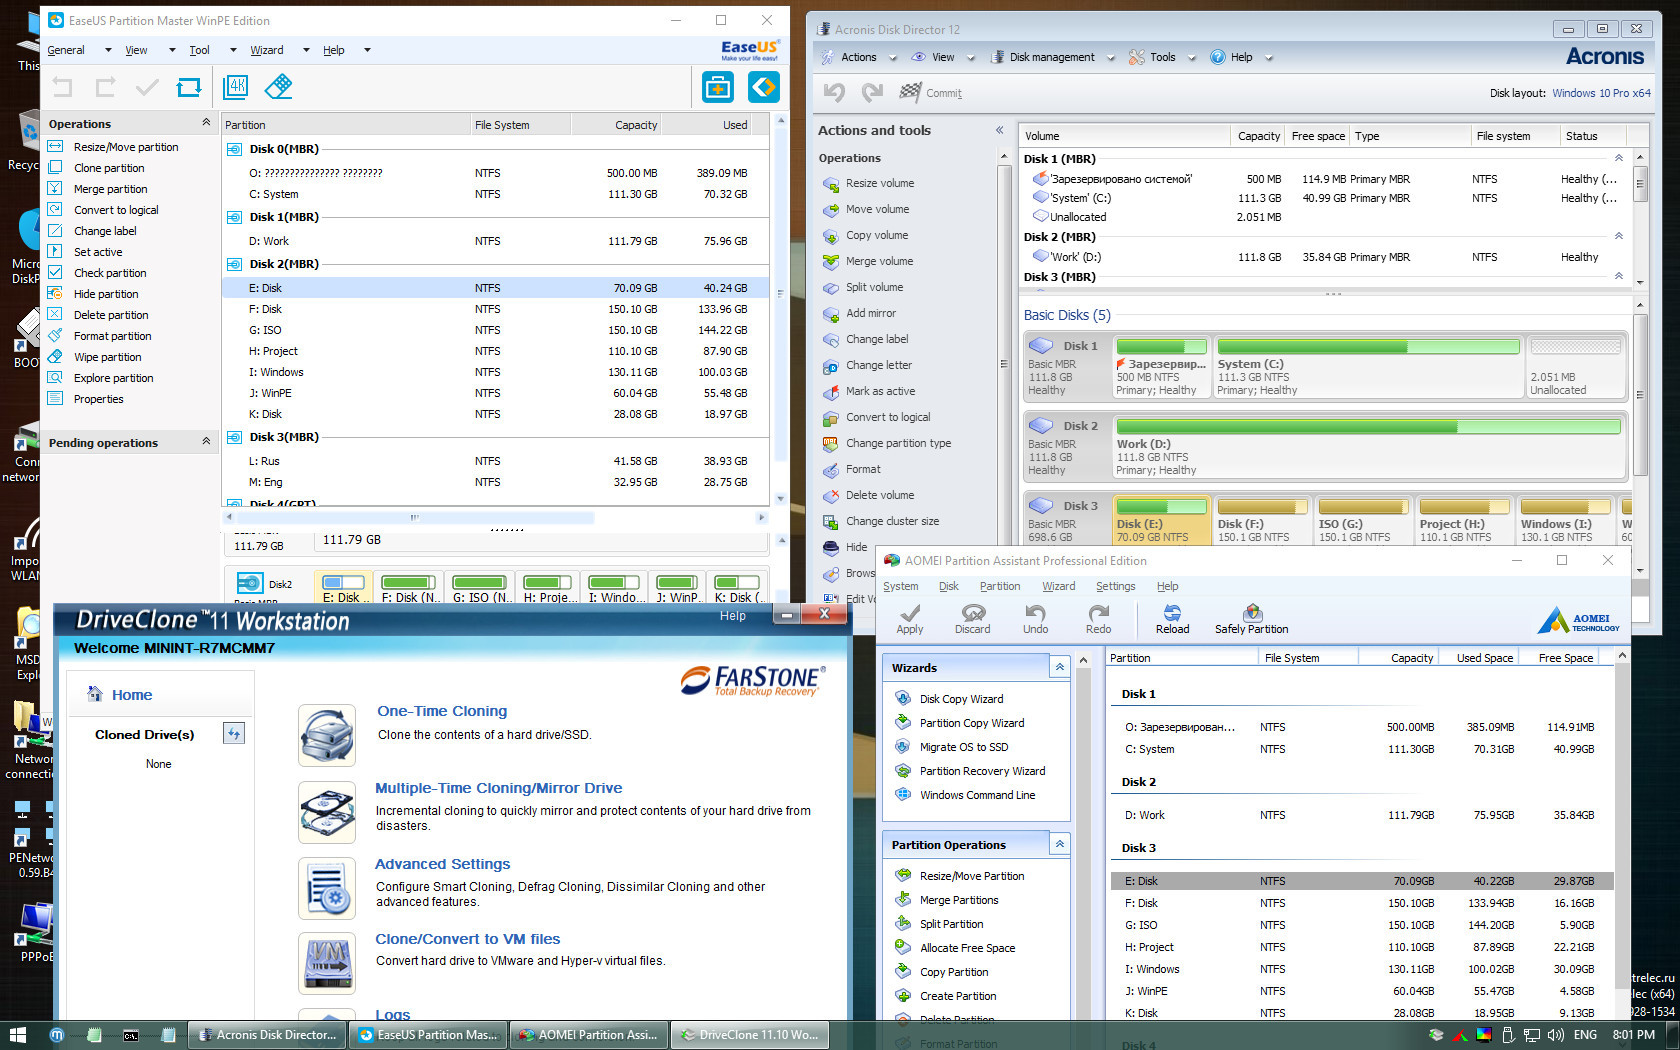
Task: Open Acronis Disk management dropdown arrow
Action: click(1111, 58)
